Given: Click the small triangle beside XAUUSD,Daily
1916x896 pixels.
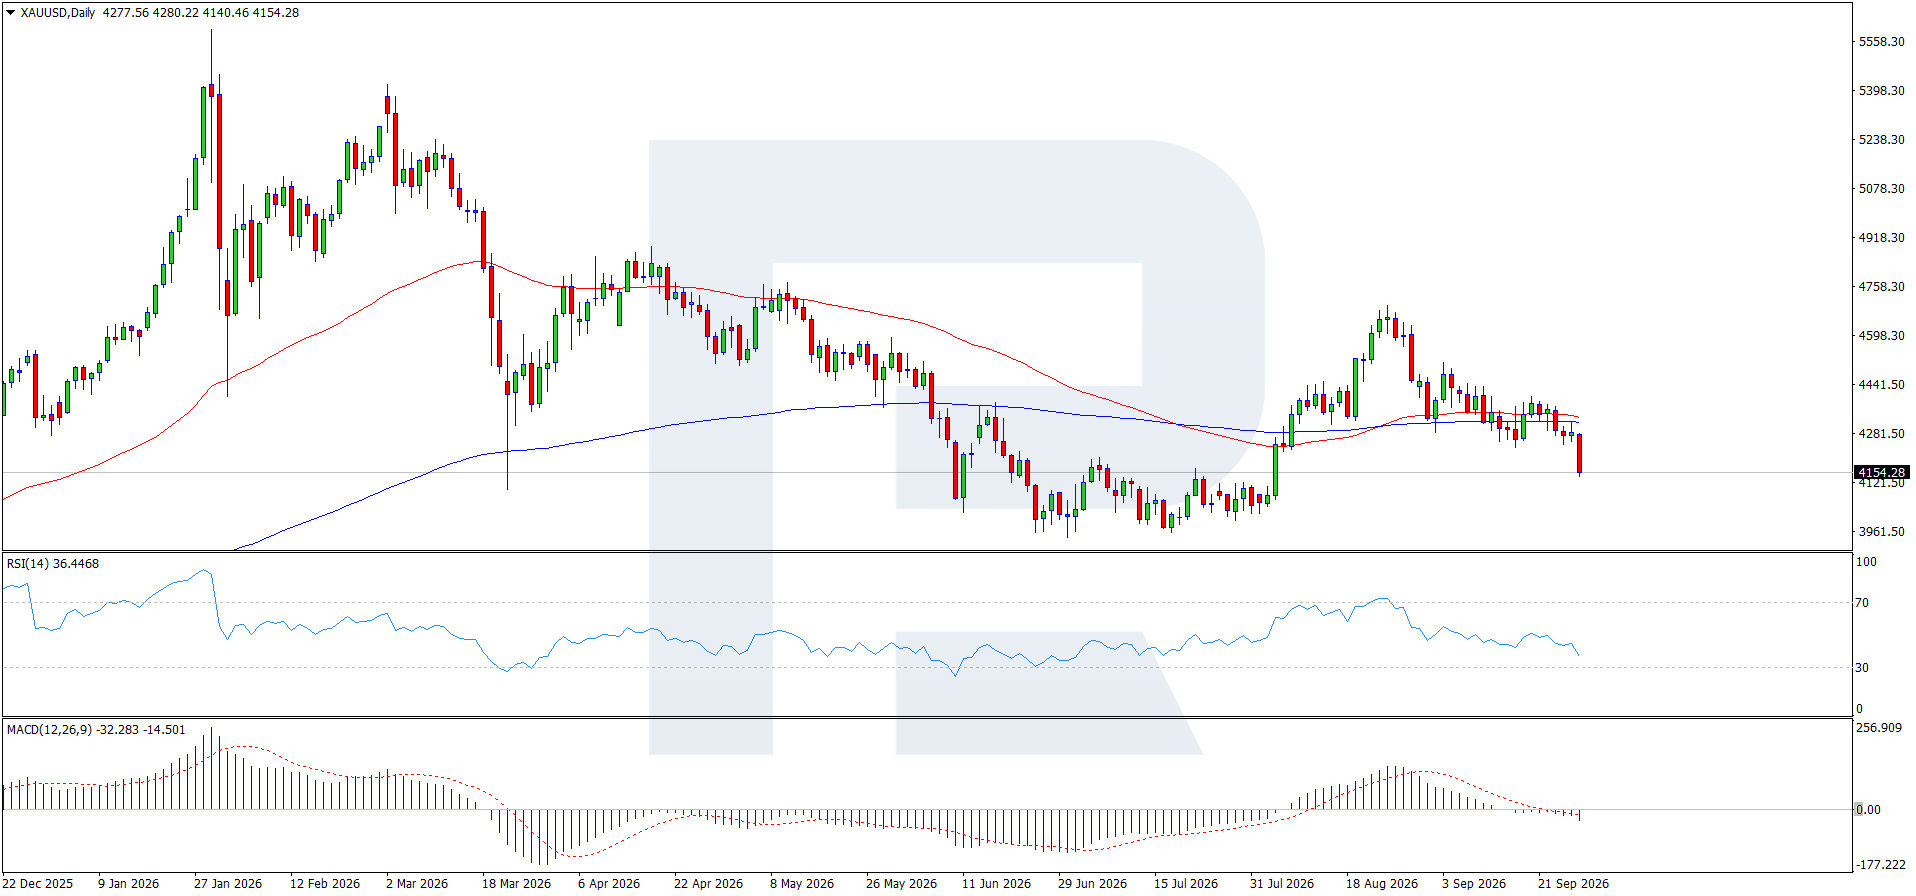Looking at the screenshot, I should pos(10,13).
